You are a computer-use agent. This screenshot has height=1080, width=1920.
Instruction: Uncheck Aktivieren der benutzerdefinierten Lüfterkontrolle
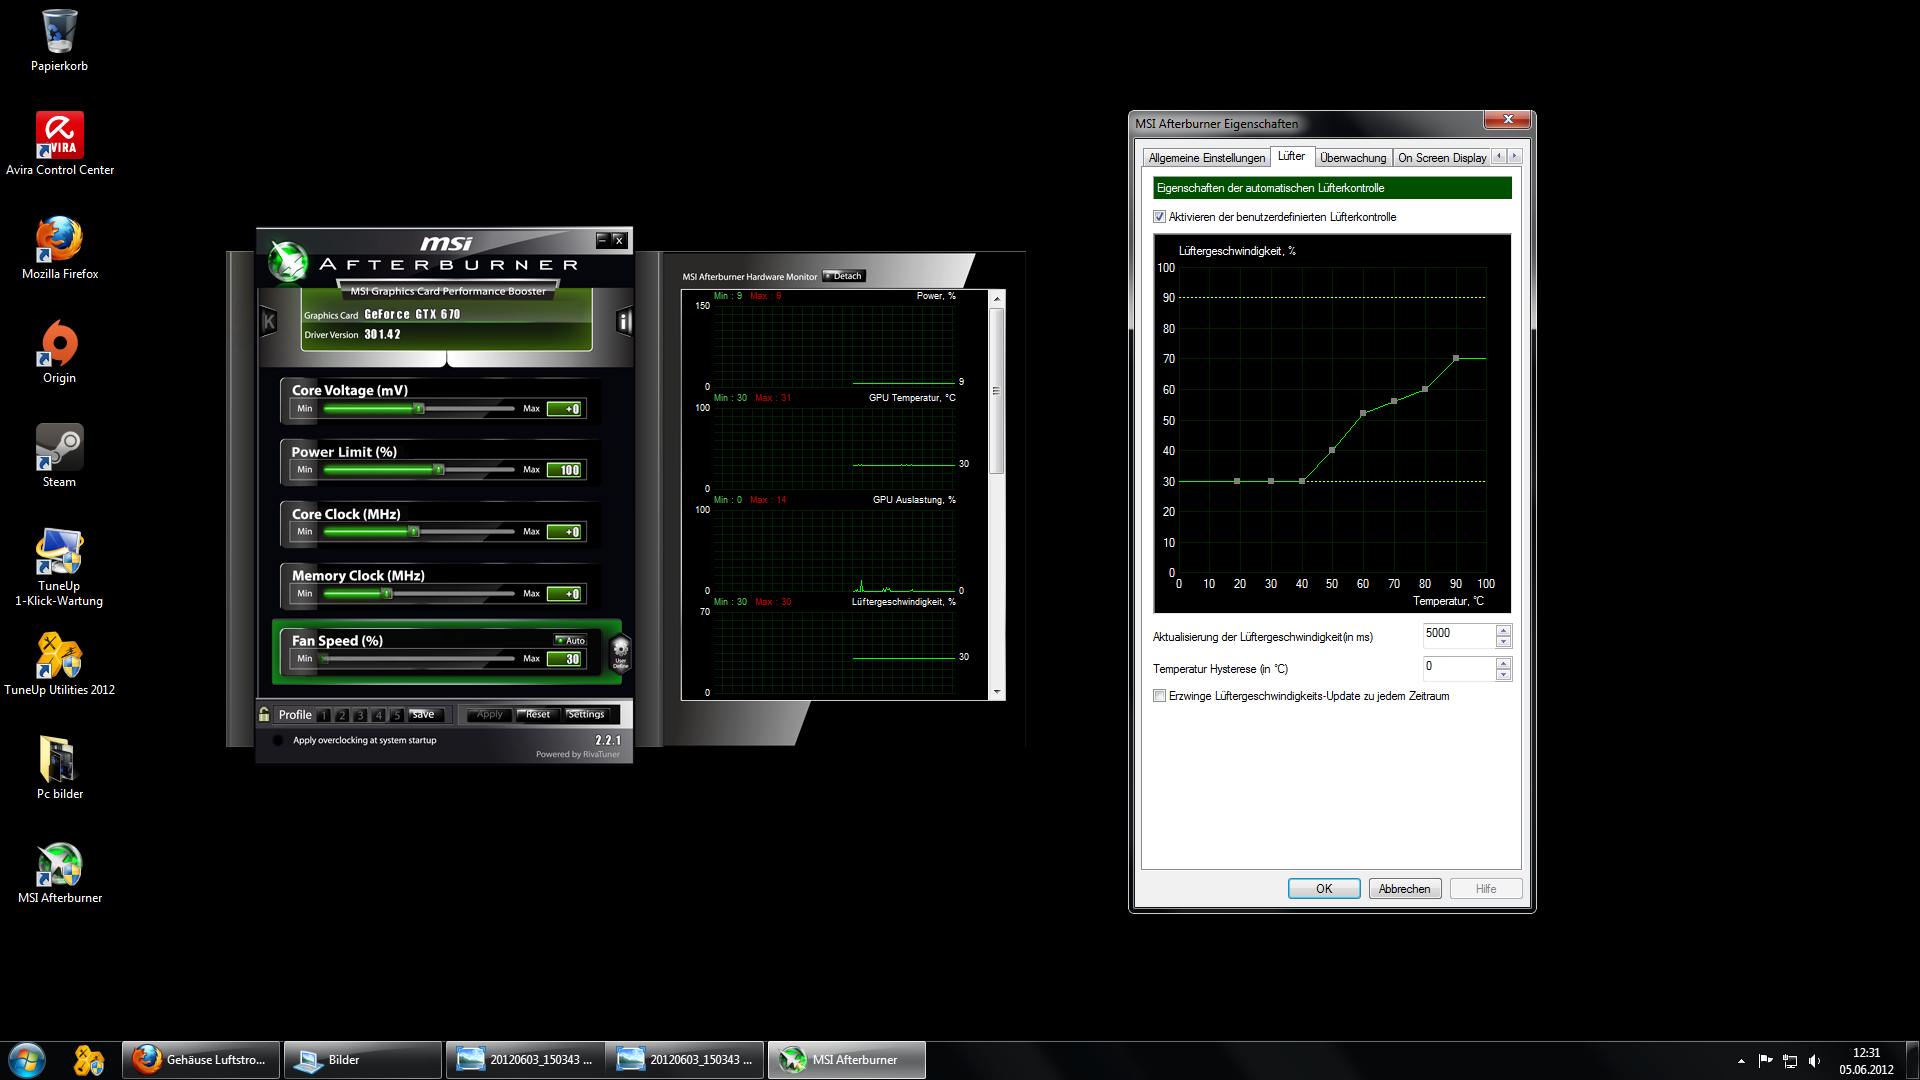click(1160, 217)
